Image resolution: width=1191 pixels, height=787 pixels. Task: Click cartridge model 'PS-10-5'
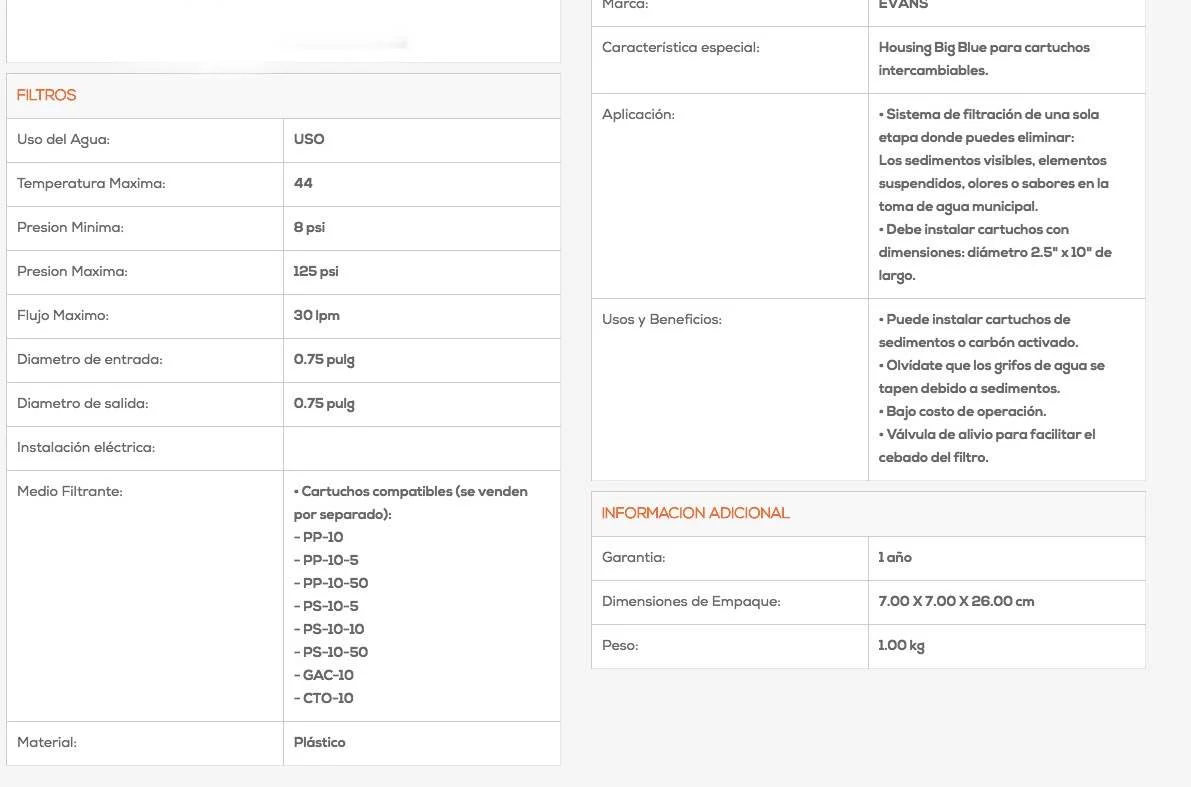click(x=330, y=606)
